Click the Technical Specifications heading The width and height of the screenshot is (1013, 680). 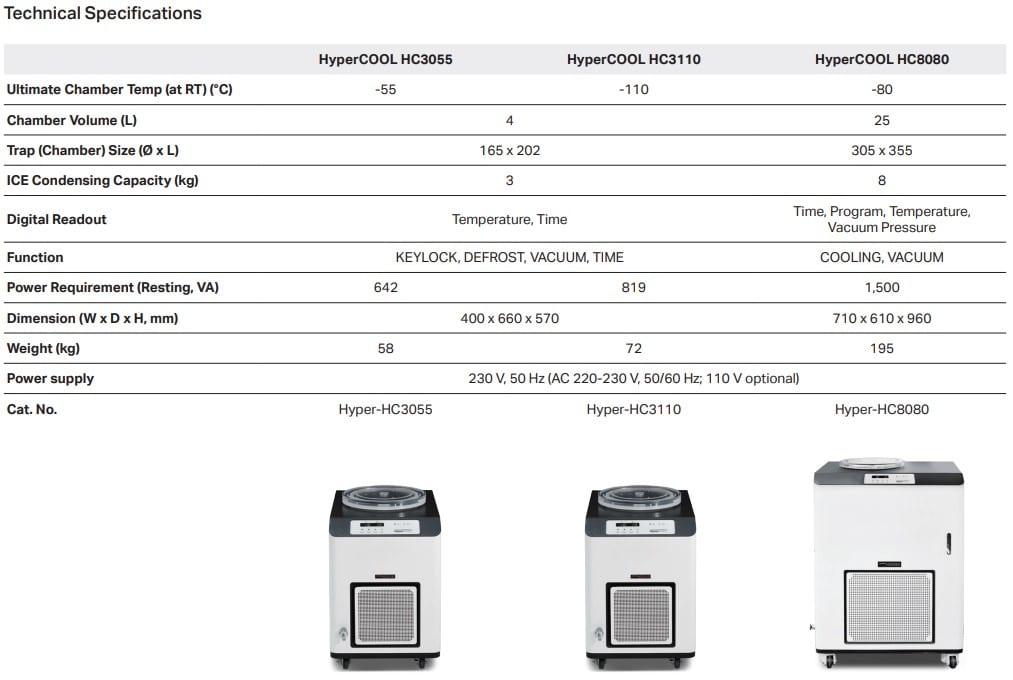tap(104, 14)
